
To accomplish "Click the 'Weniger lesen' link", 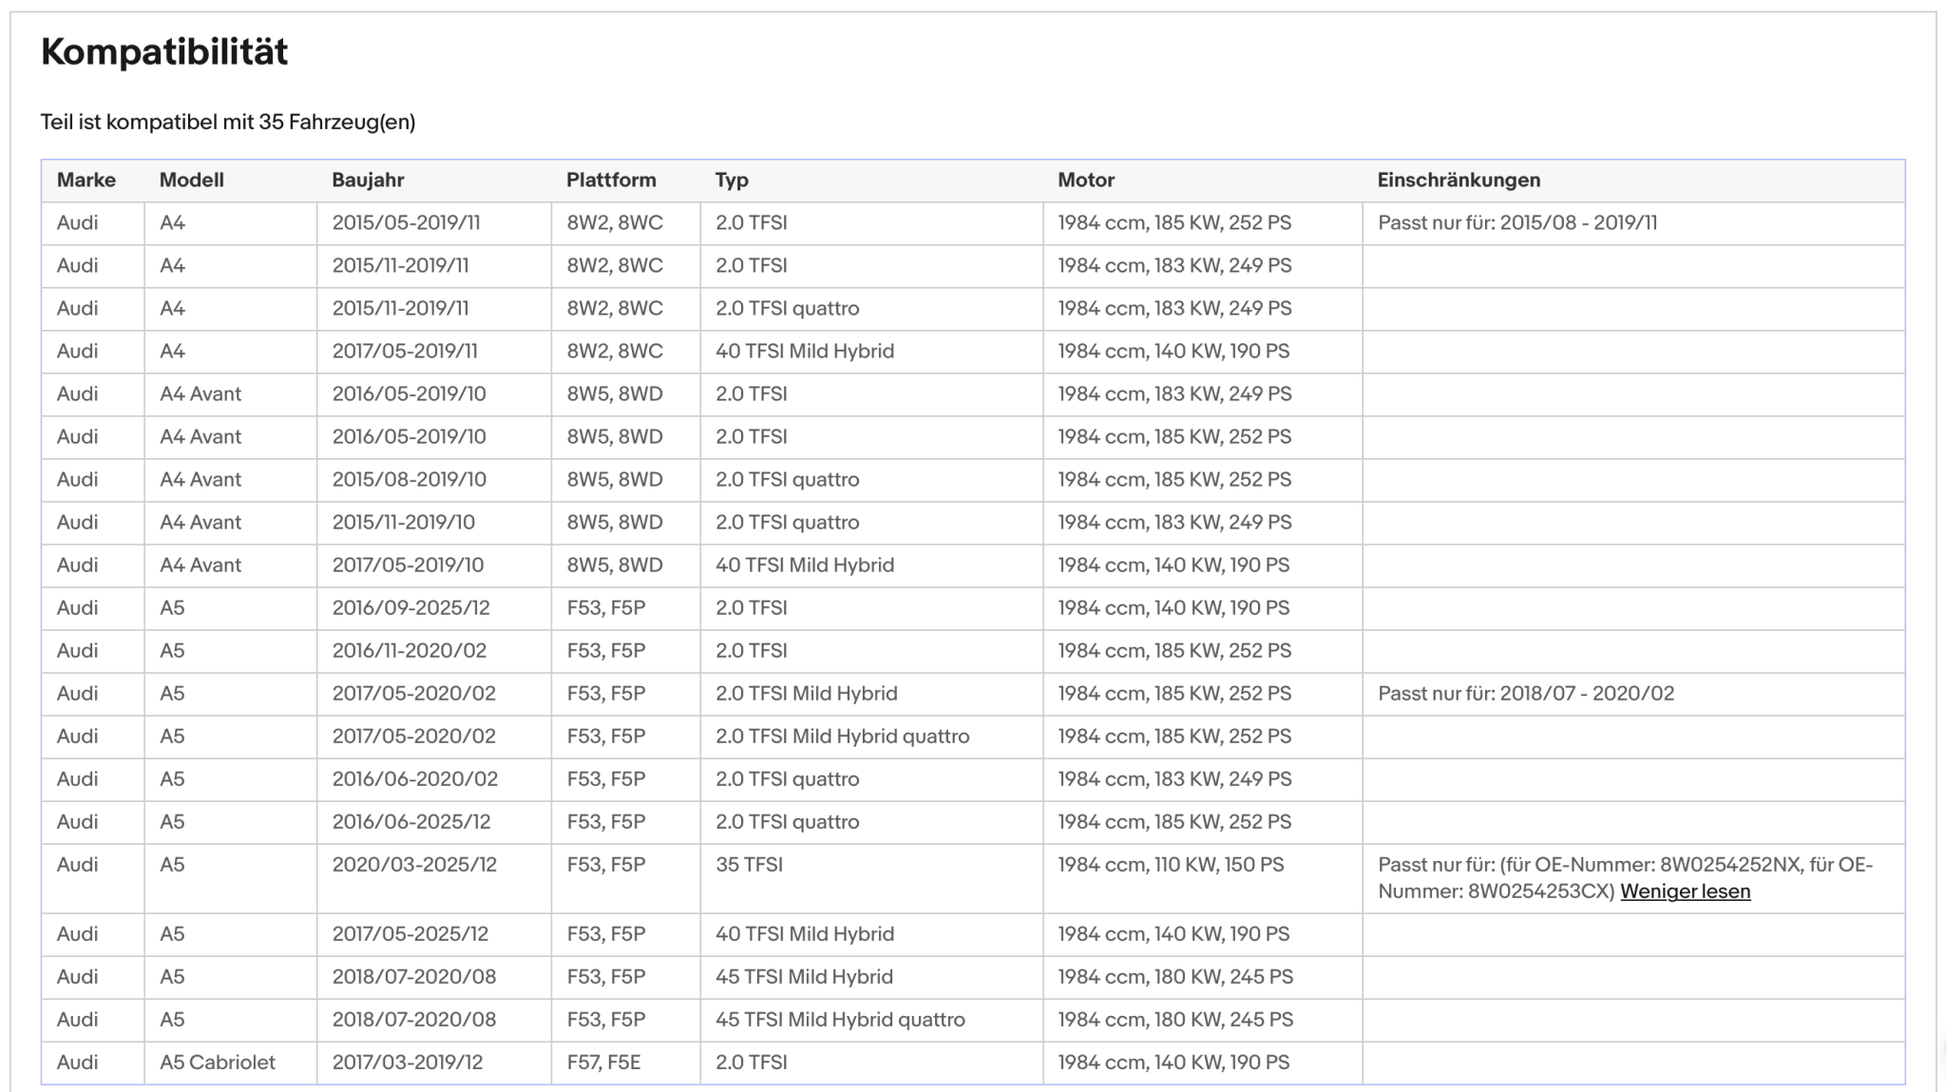I will point(1684,891).
